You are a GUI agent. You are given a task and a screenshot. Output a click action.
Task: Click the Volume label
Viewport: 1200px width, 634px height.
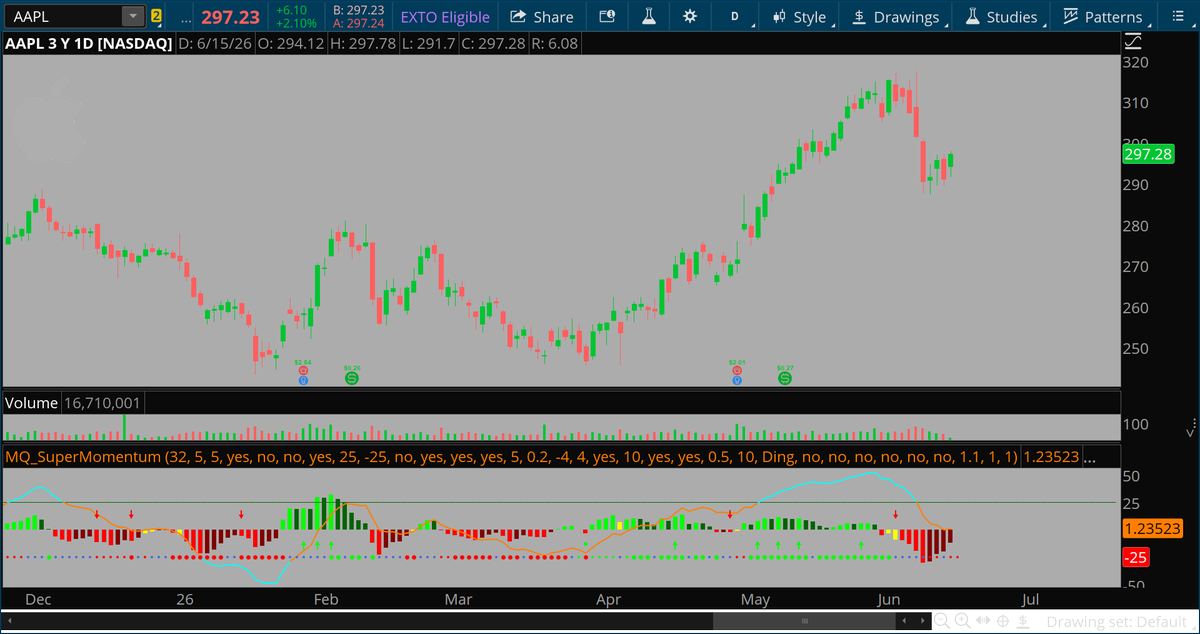point(32,403)
